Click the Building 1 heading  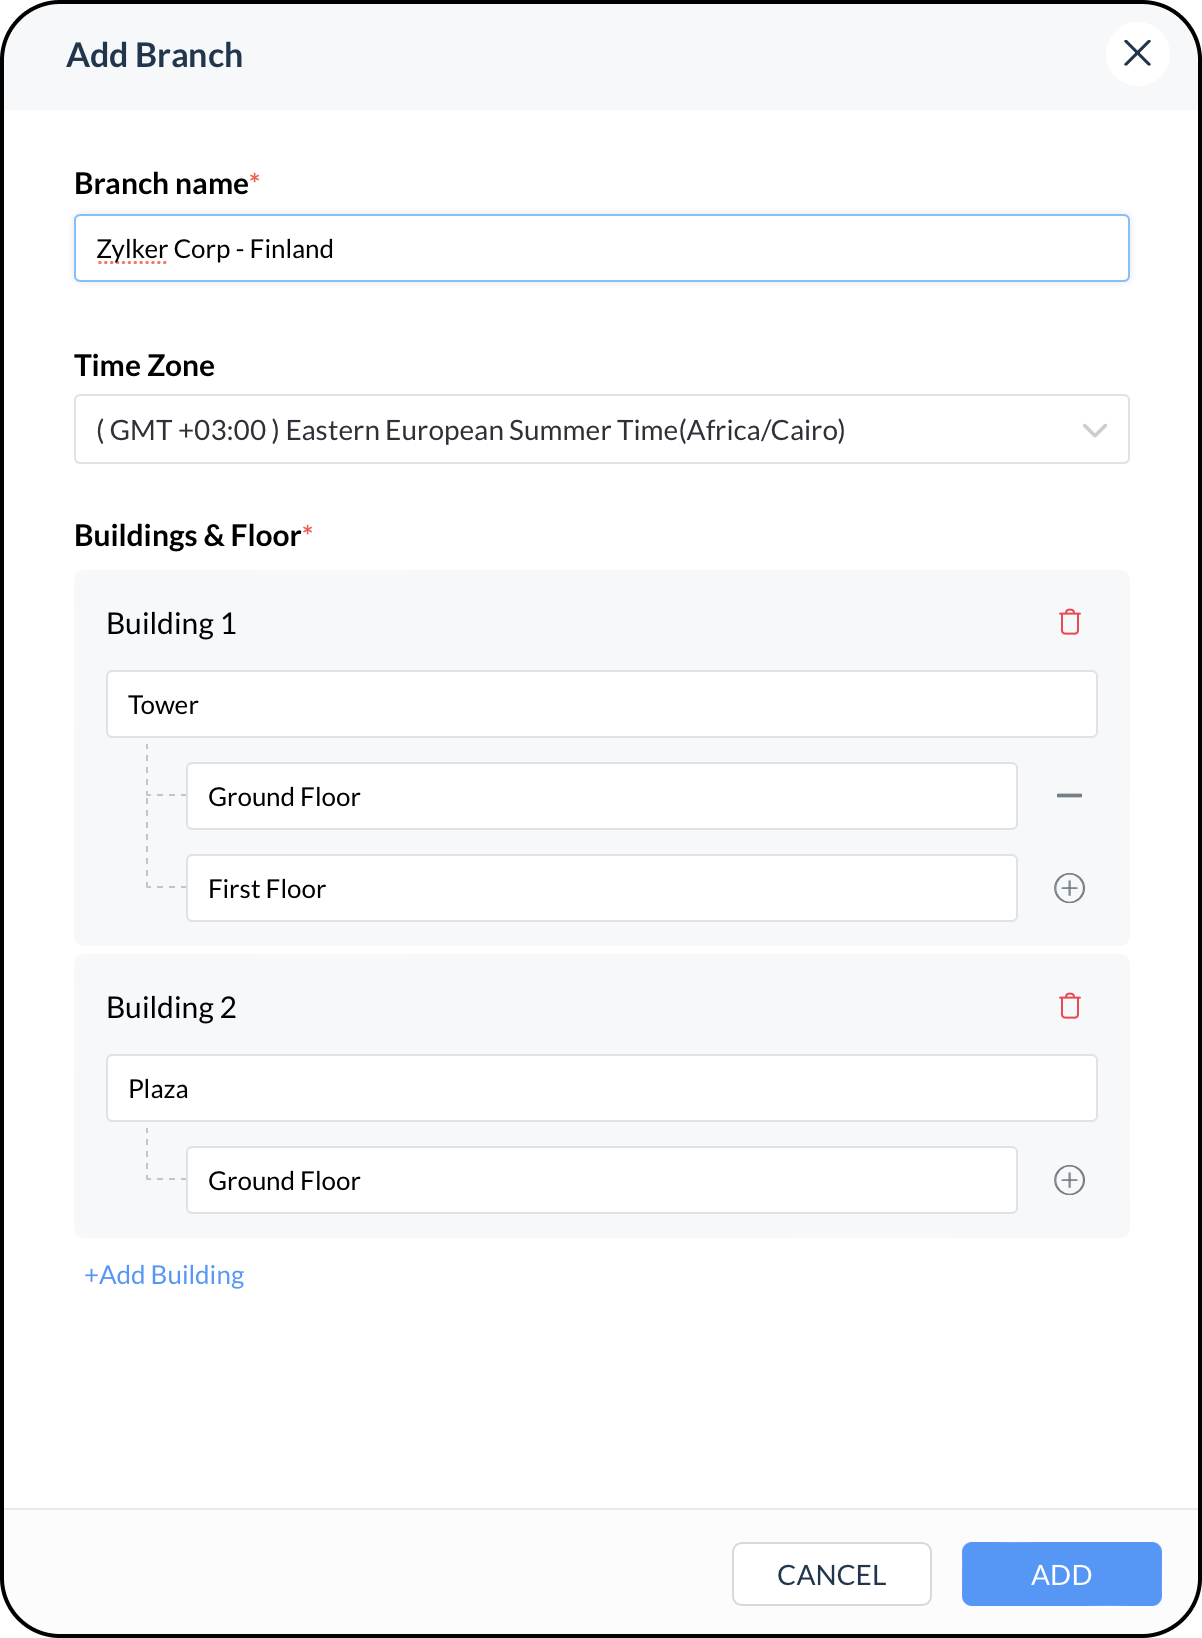point(171,624)
